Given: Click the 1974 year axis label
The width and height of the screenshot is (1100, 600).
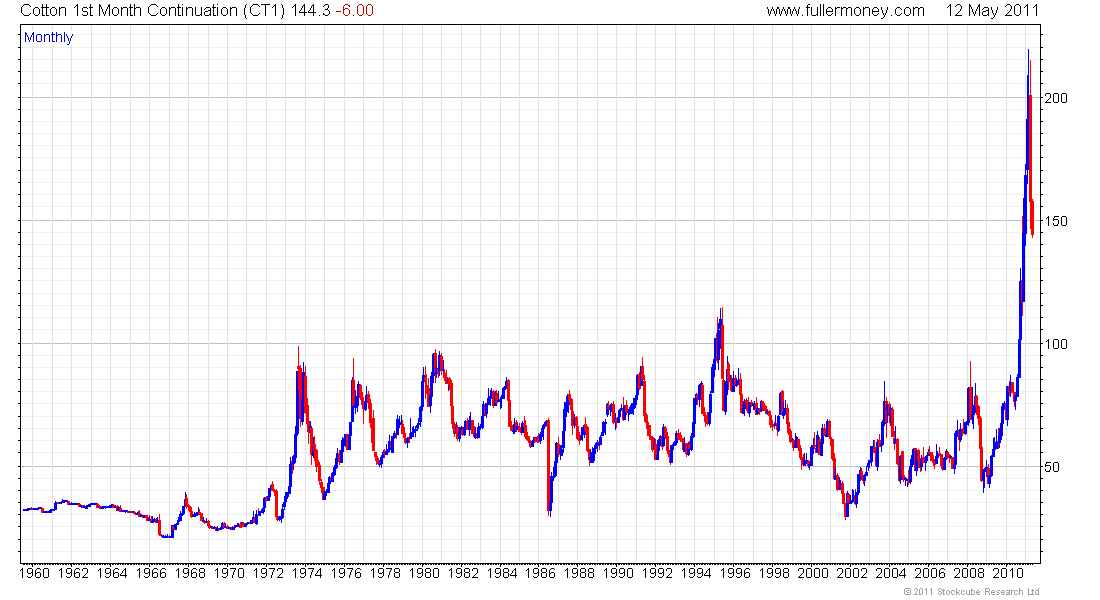Looking at the screenshot, I should click(x=307, y=573).
